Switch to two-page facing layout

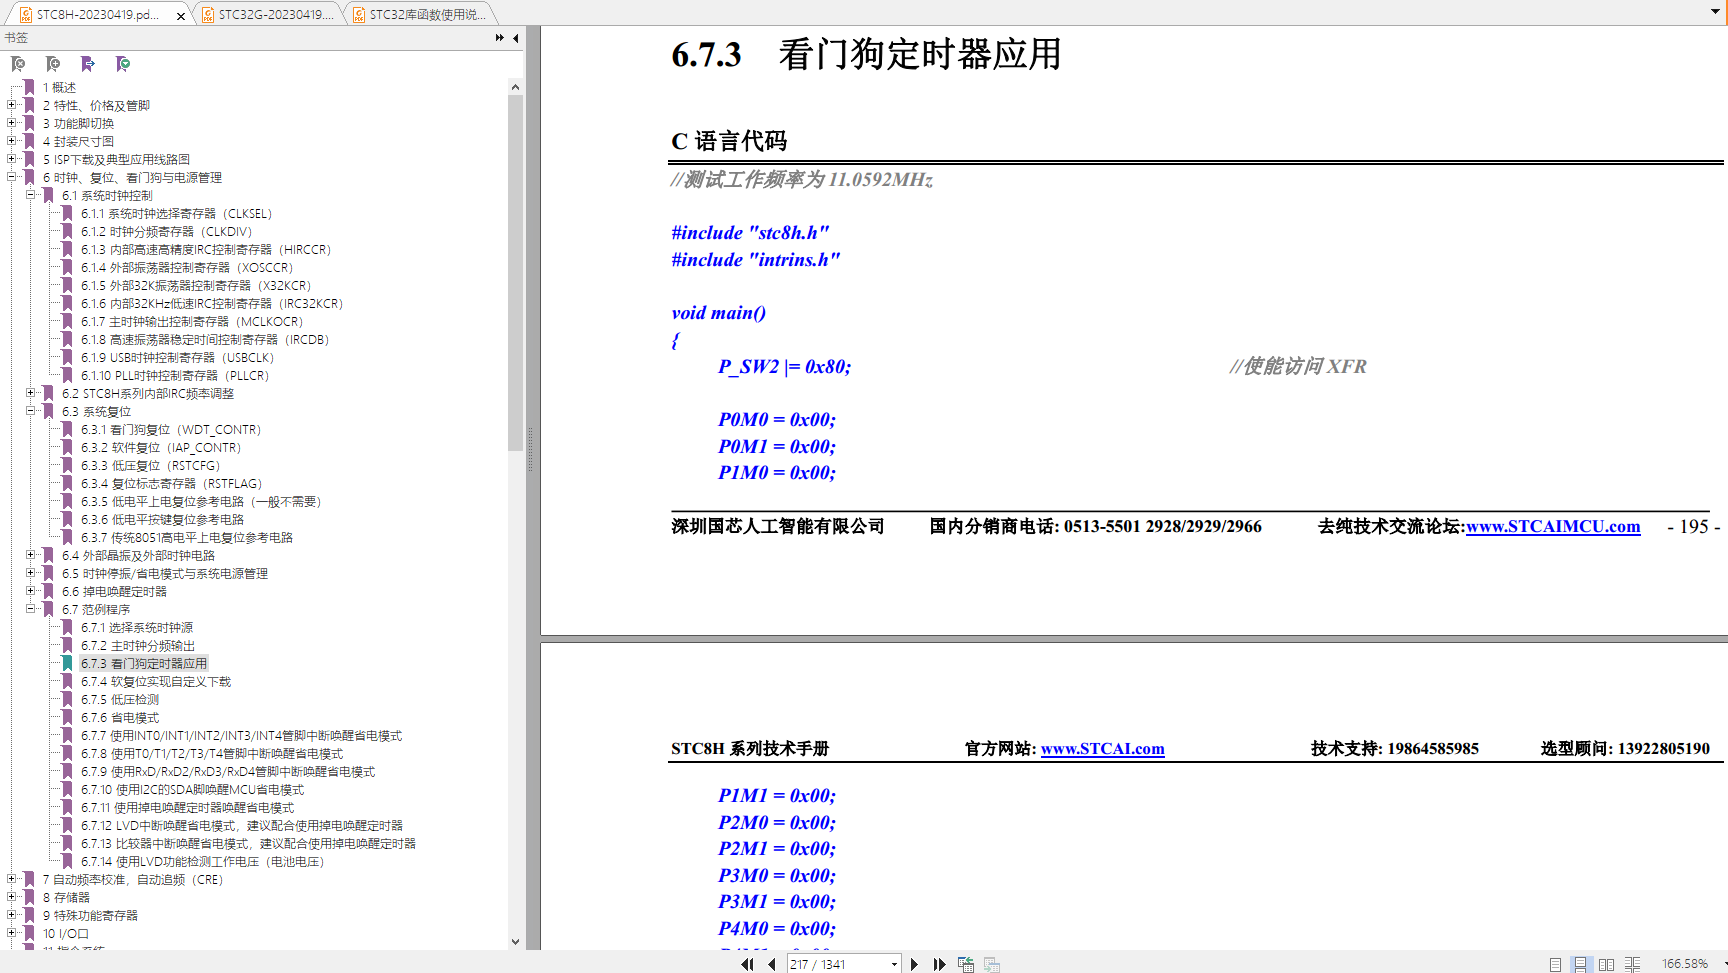point(1606,964)
